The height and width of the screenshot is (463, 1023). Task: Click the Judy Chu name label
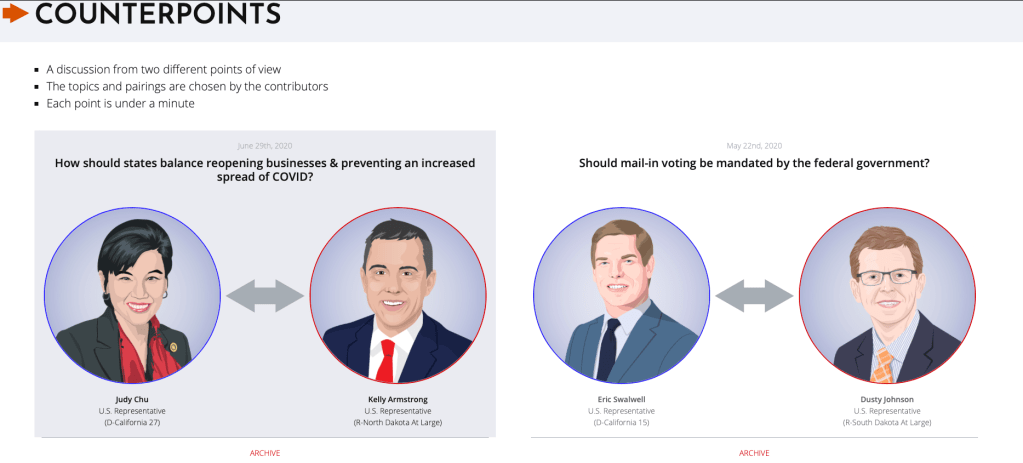[132, 399]
